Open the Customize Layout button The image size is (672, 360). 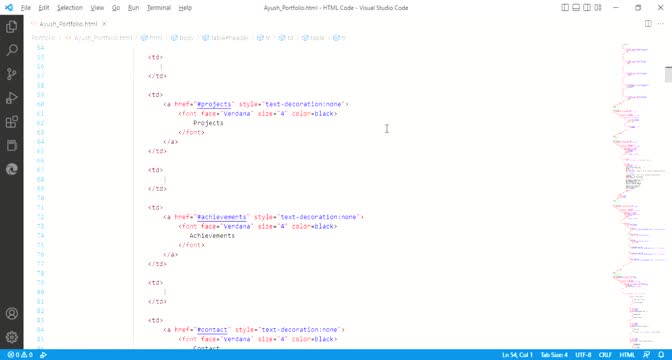[598, 8]
